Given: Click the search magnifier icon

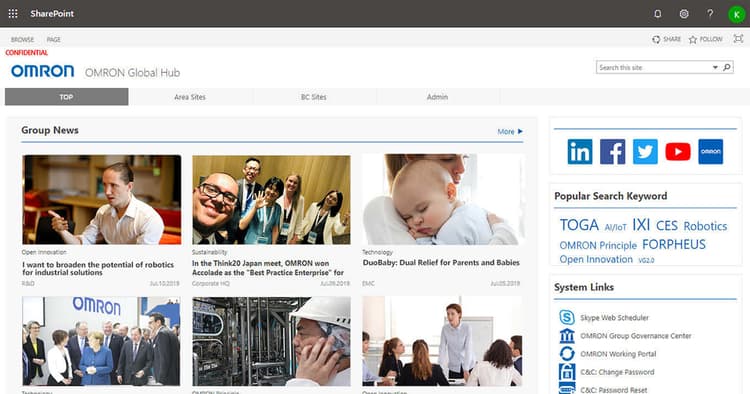Looking at the screenshot, I should (727, 67).
